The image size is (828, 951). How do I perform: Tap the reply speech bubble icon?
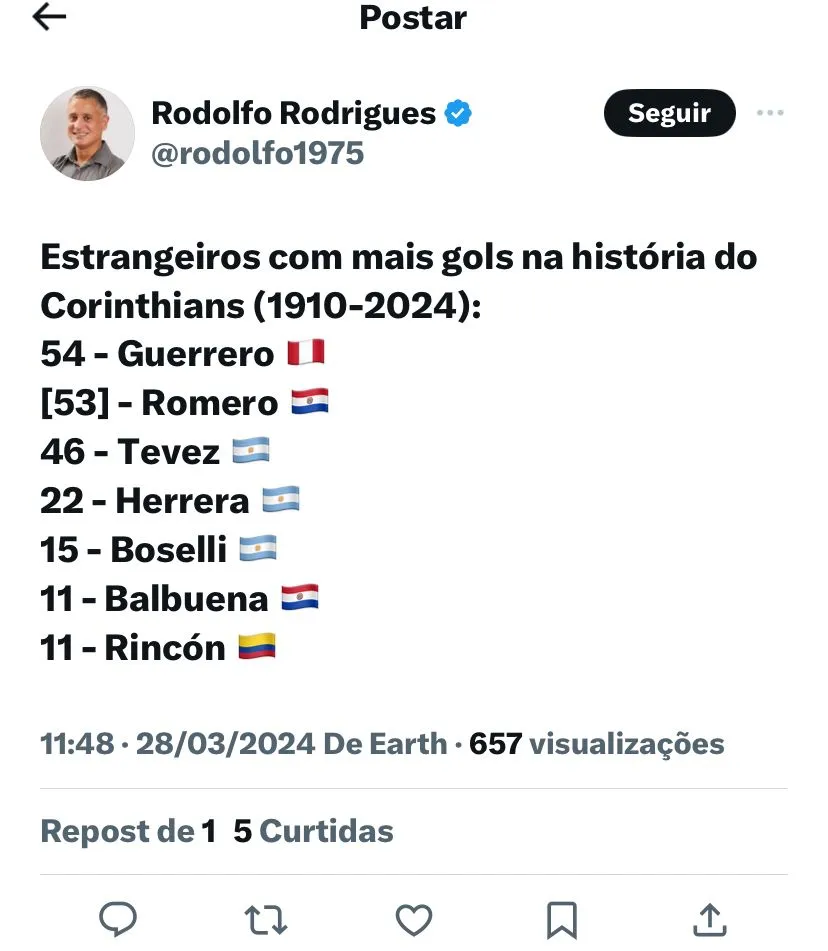coord(118,919)
